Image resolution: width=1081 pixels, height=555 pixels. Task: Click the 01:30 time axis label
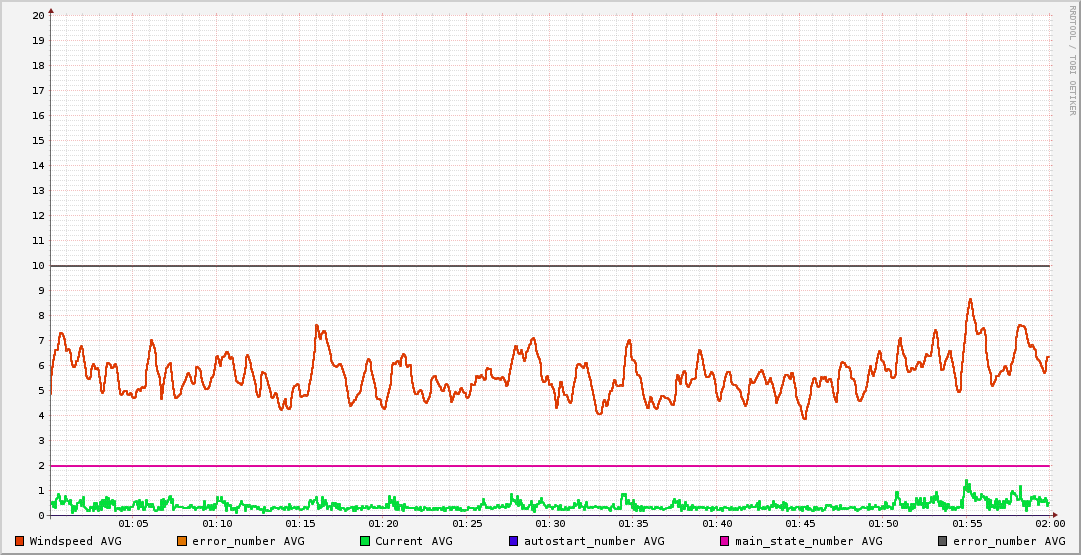coord(550,524)
